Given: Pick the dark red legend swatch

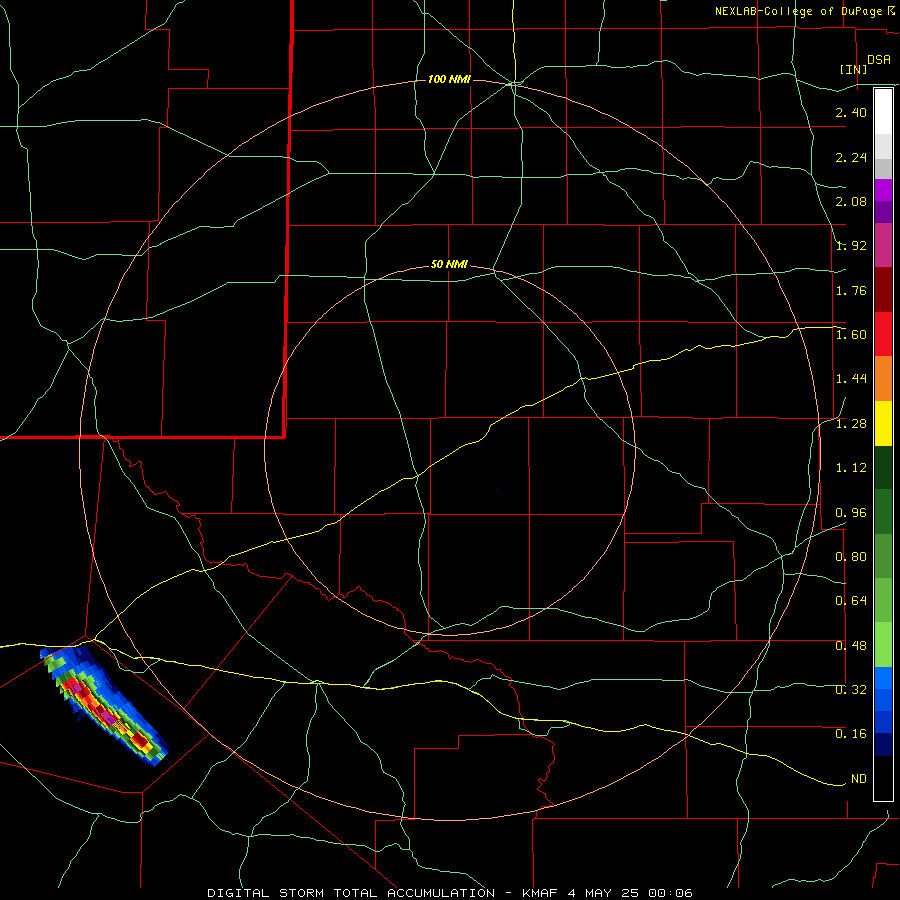Looking at the screenshot, I should coord(883,290).
